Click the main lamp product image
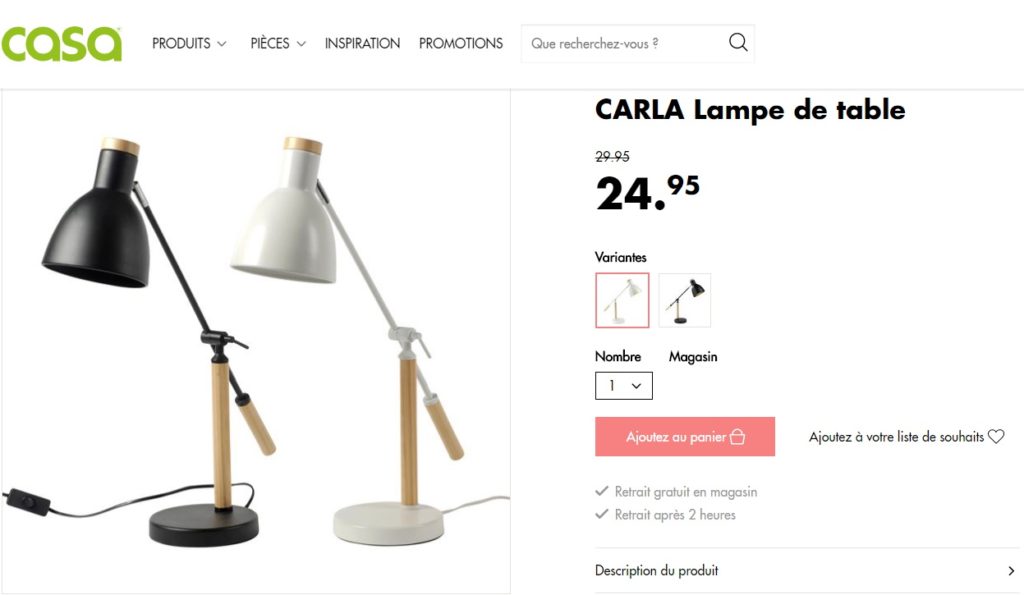The width and height of the screenshot is (1024, 595). (x=255, y=341)
